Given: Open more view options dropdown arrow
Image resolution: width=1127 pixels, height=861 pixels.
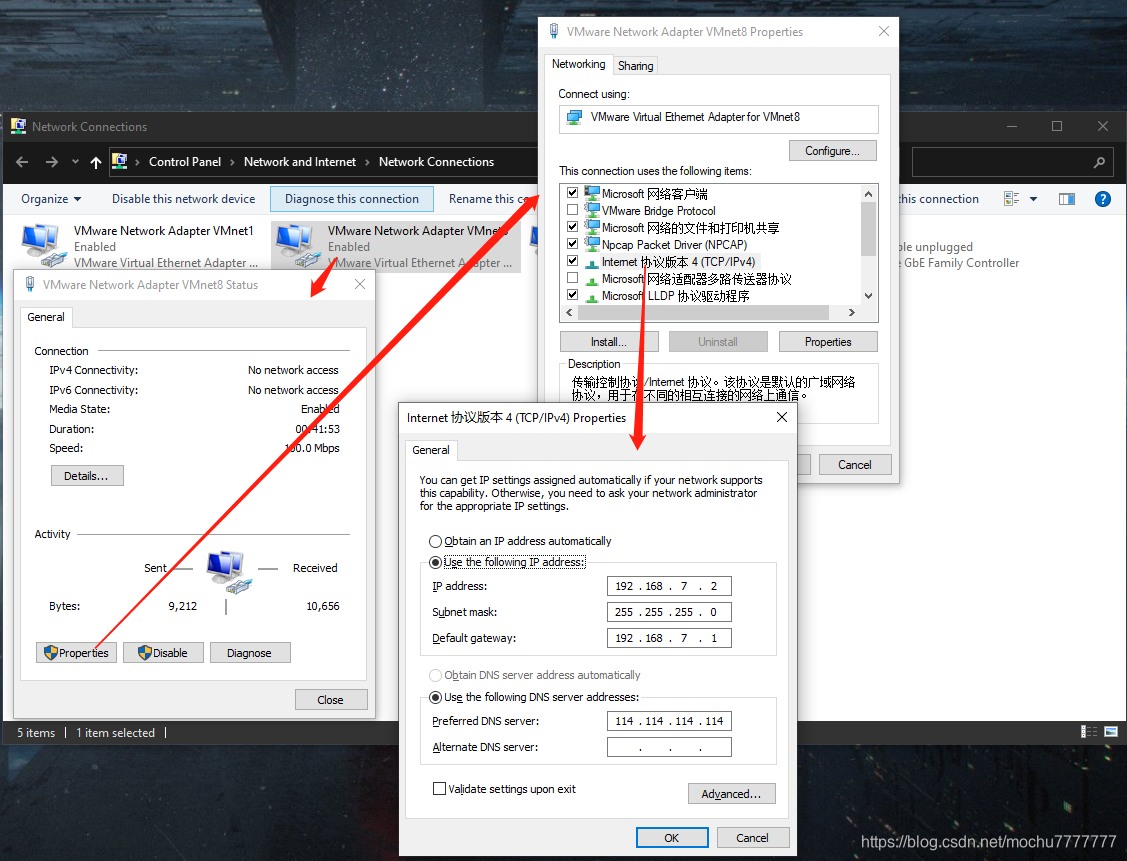Looking at the screenshot, I should 1034,199.
